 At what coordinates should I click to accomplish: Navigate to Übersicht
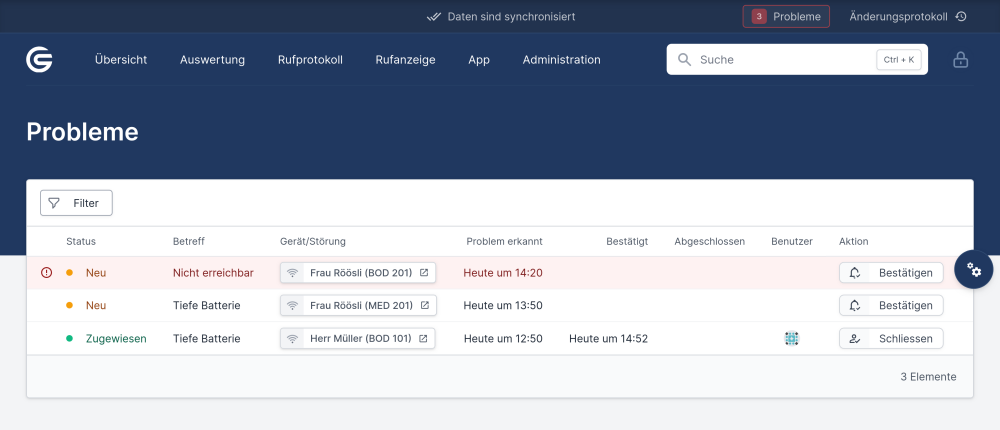point(121,60)
